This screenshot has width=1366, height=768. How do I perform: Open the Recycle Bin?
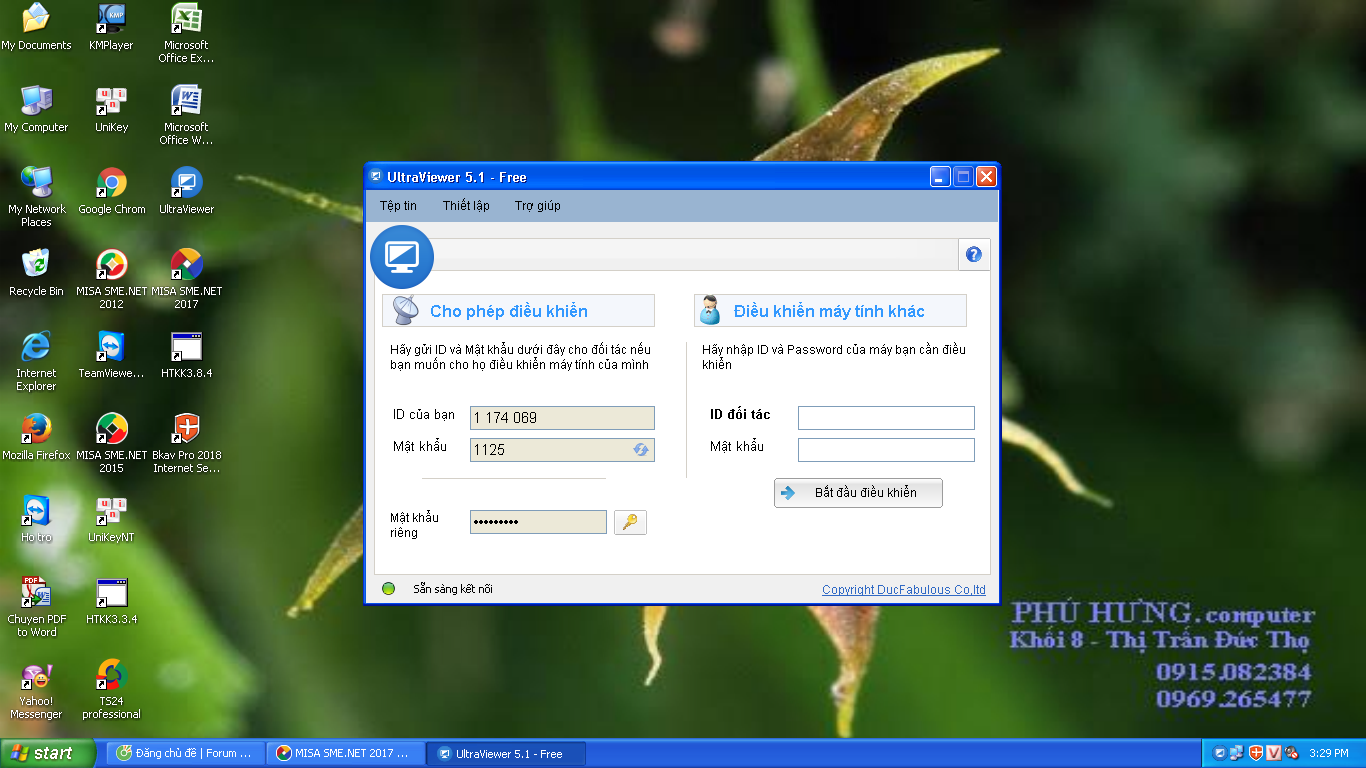[x=36, y=273]
